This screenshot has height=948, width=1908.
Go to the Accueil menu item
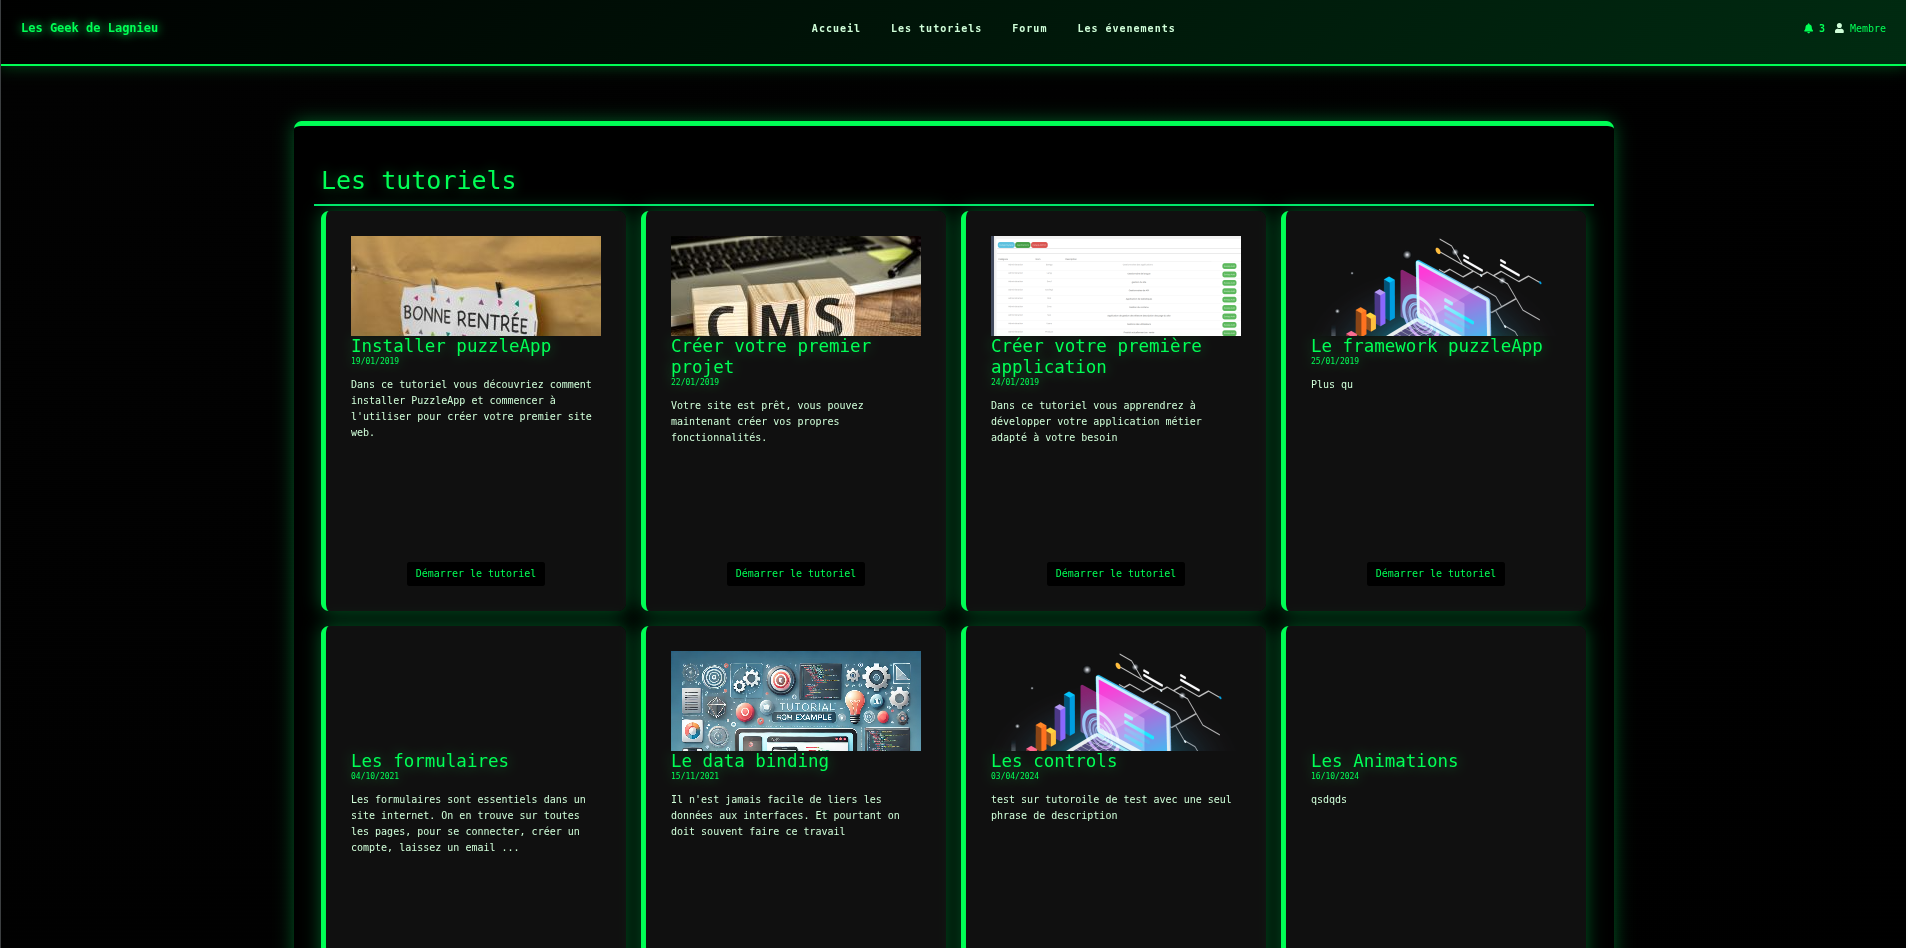(835, 29)
